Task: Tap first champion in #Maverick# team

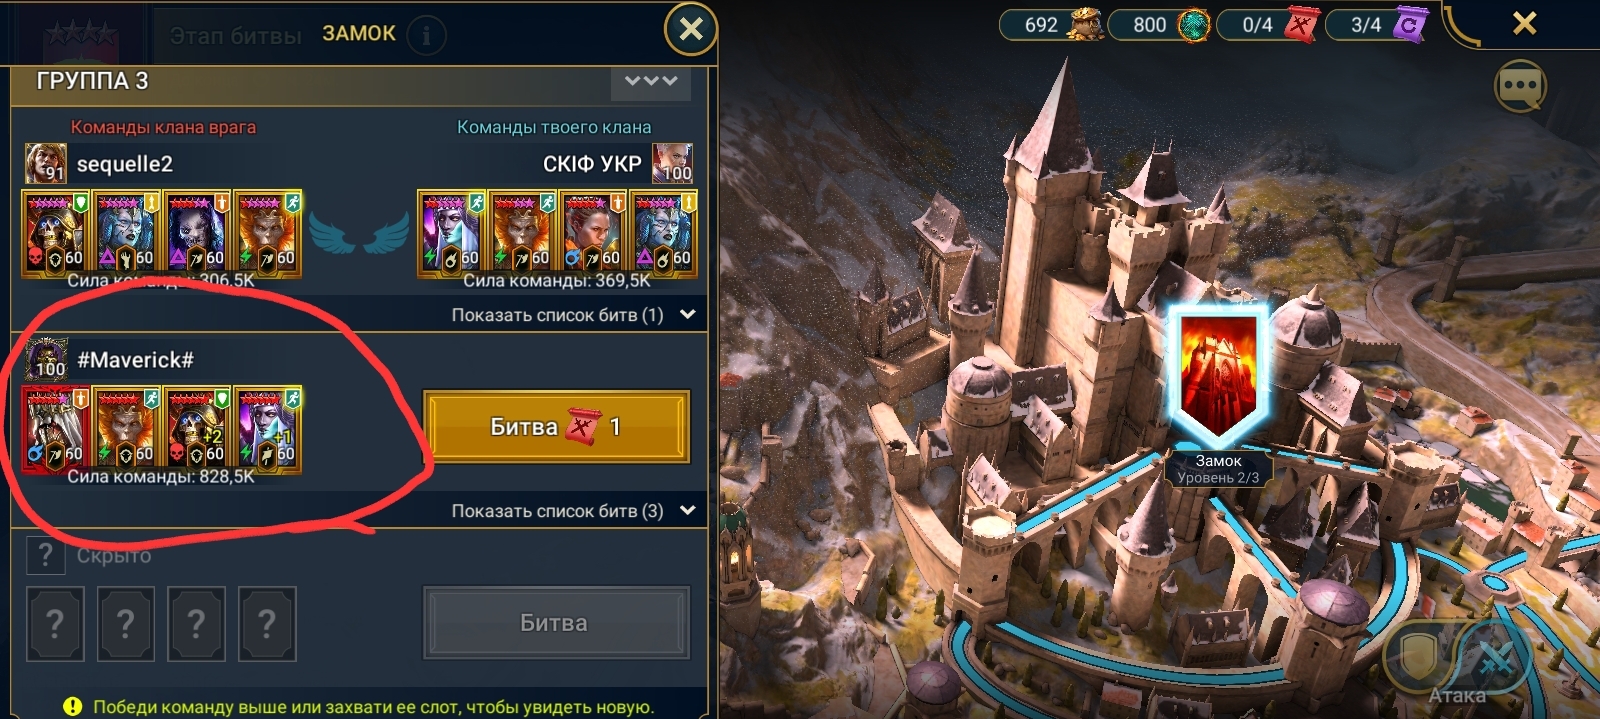Action: [55, 428]
